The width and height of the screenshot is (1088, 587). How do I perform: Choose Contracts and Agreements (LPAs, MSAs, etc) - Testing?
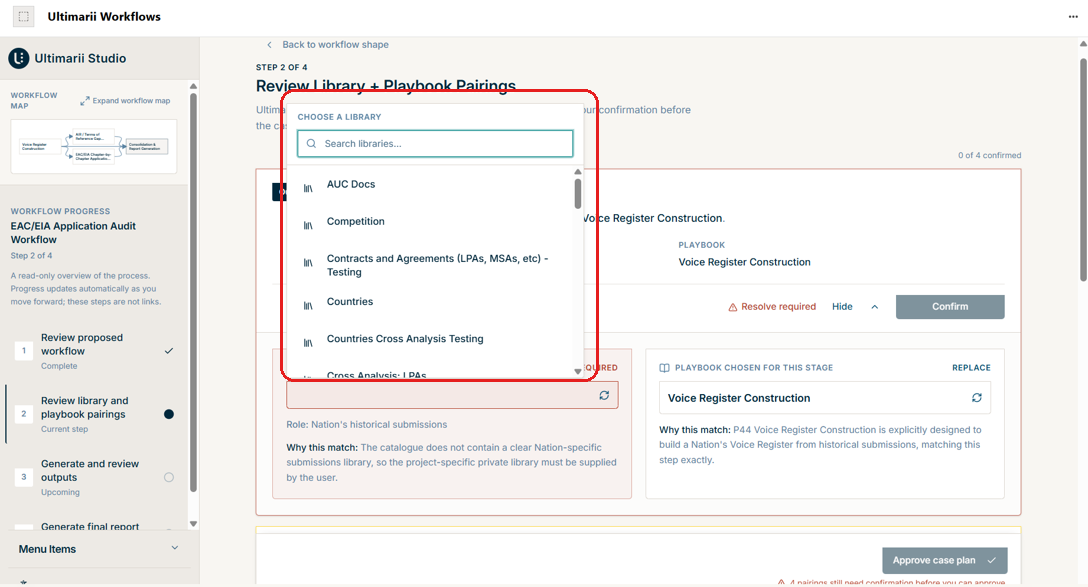tap(435, 265)
